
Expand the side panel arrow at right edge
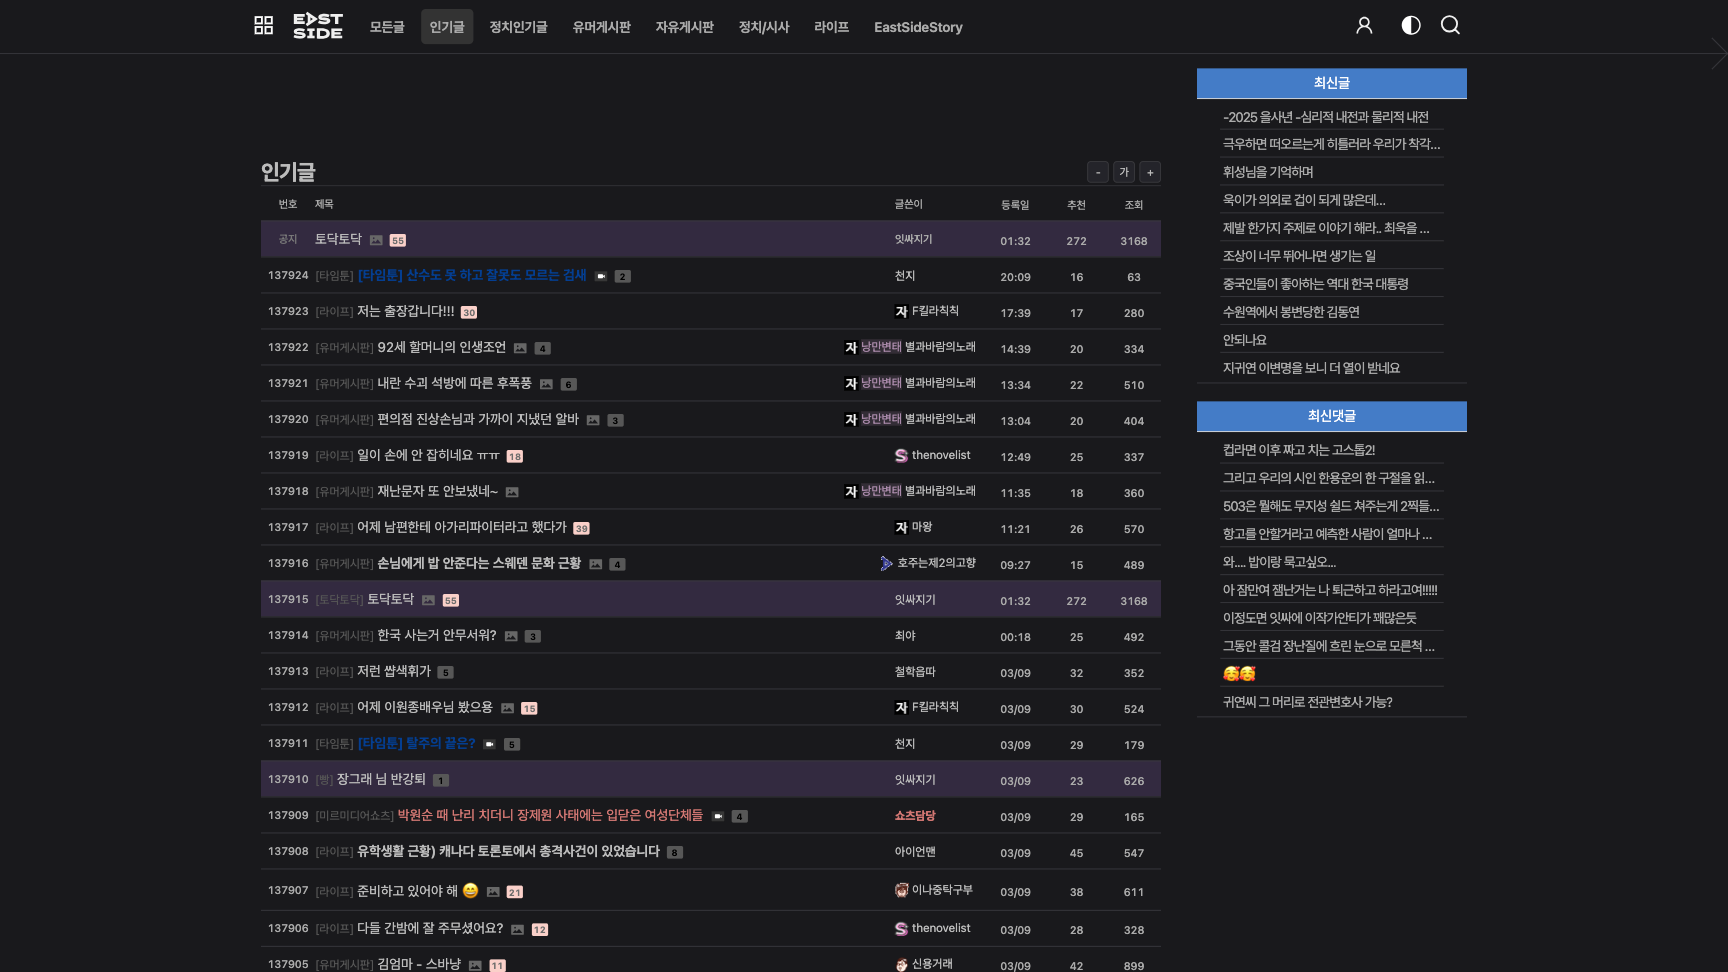tap(1718, 53)
